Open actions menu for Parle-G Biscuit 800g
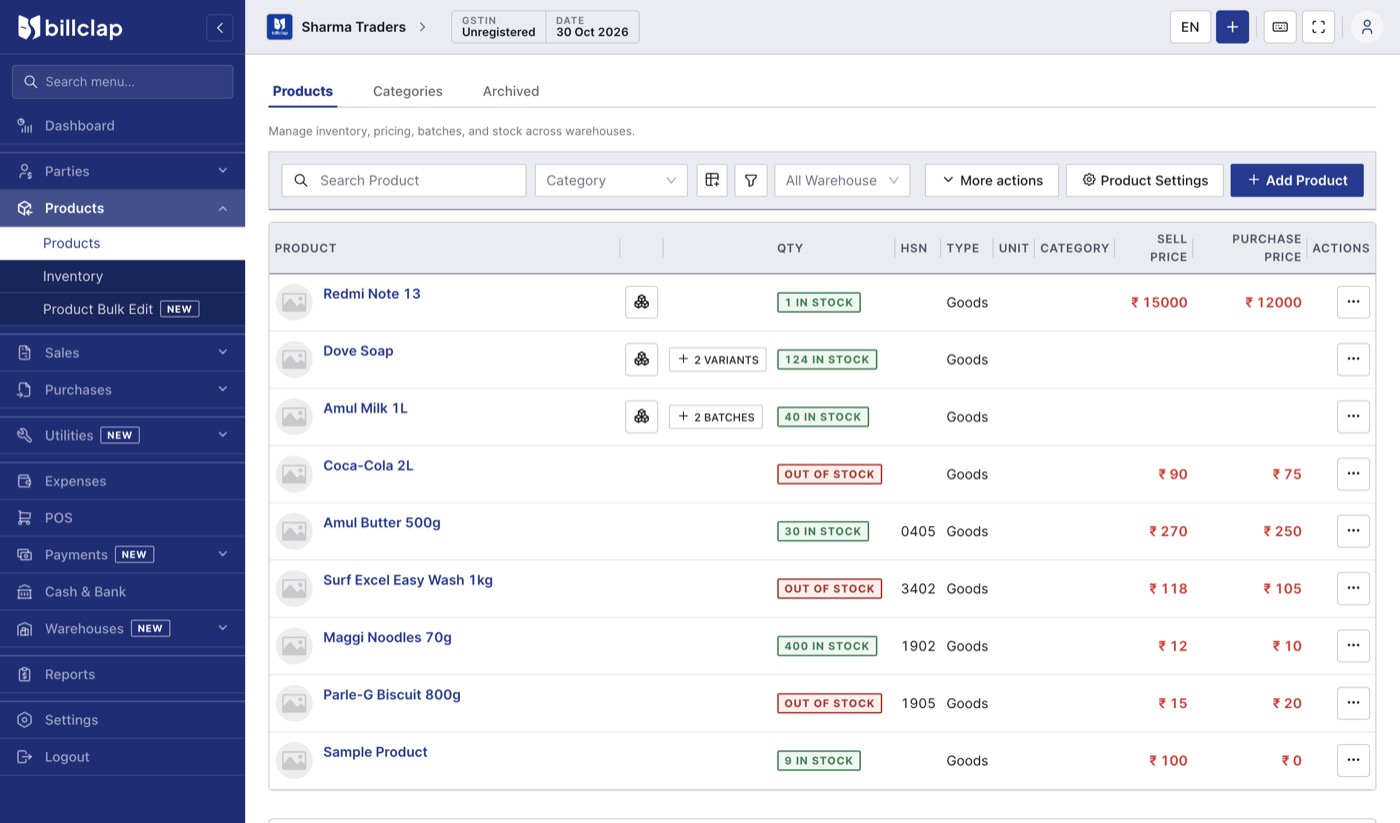 [x=1353, y=703]
